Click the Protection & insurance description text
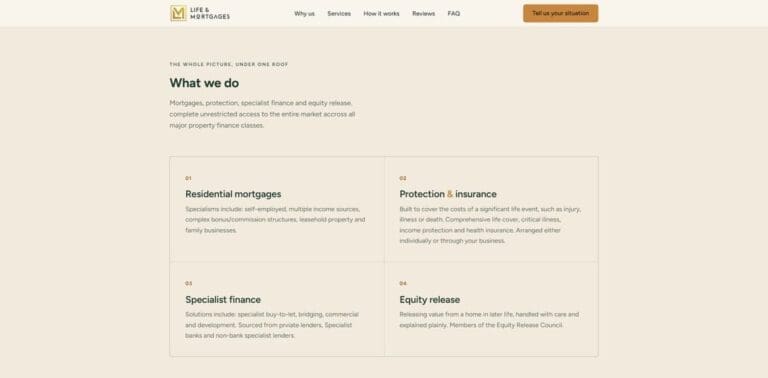768x378 pixels. (490, 225)
